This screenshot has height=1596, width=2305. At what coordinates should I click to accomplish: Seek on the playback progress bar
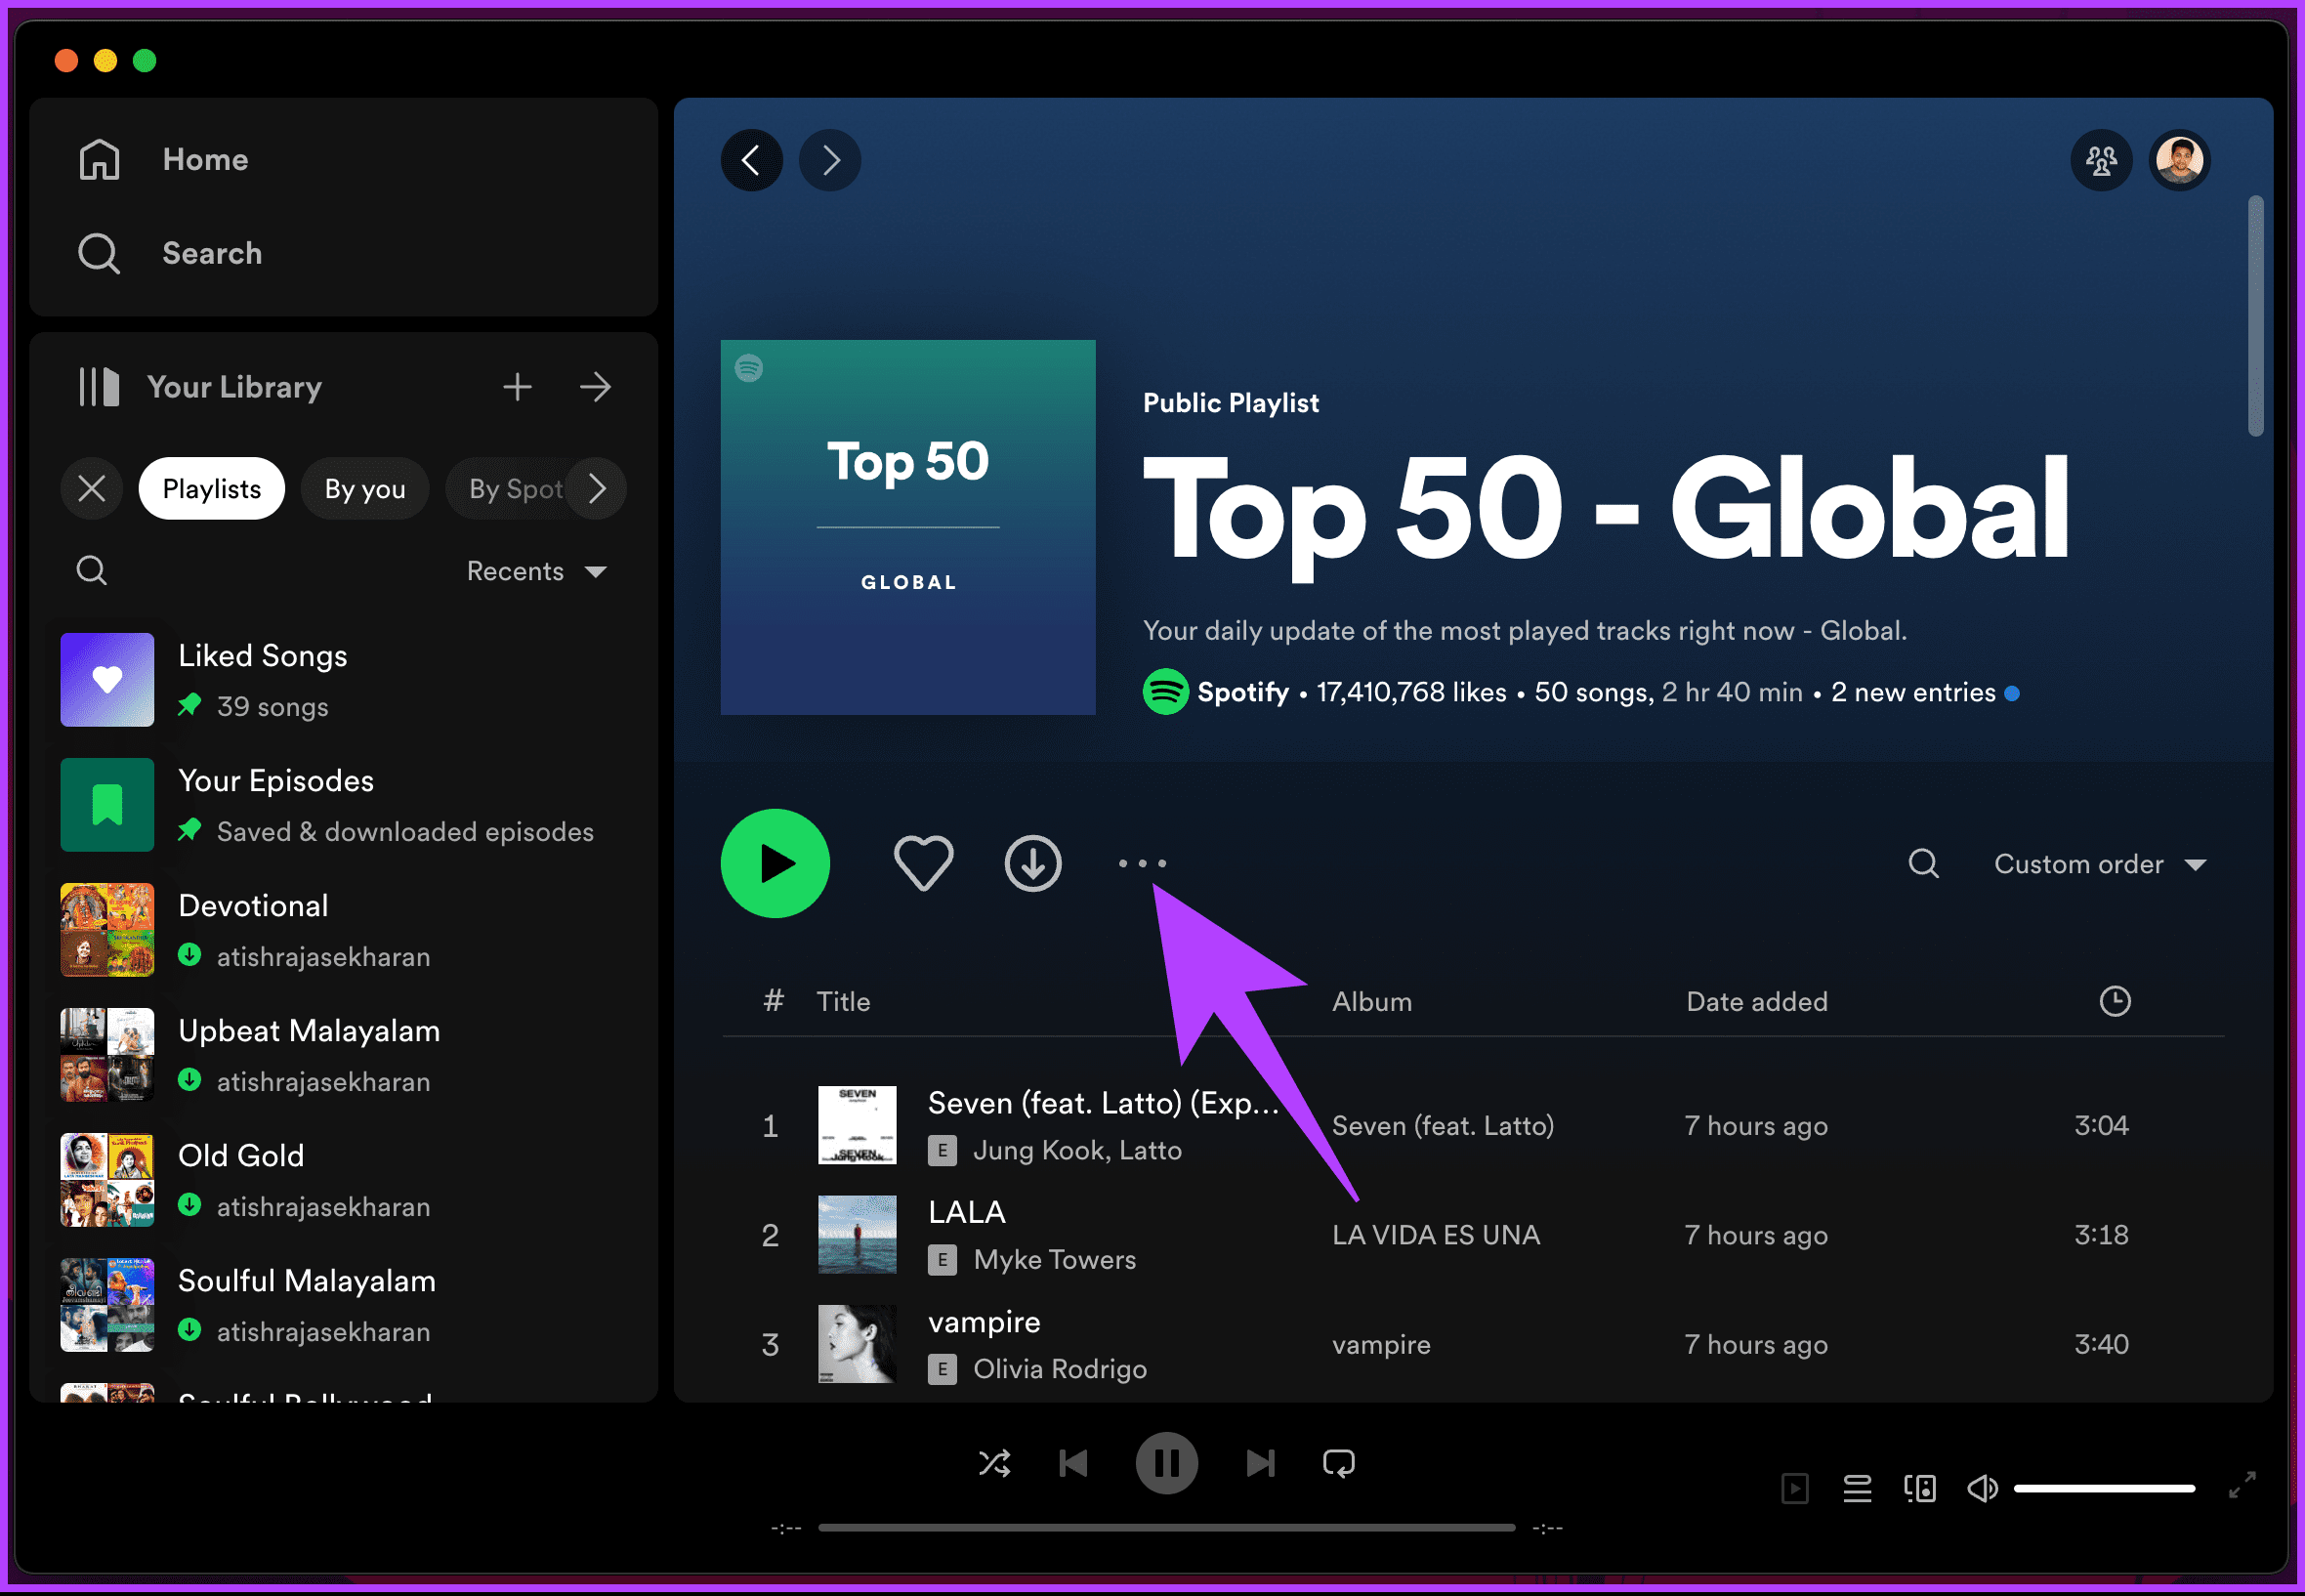tap(1167, 1528)
